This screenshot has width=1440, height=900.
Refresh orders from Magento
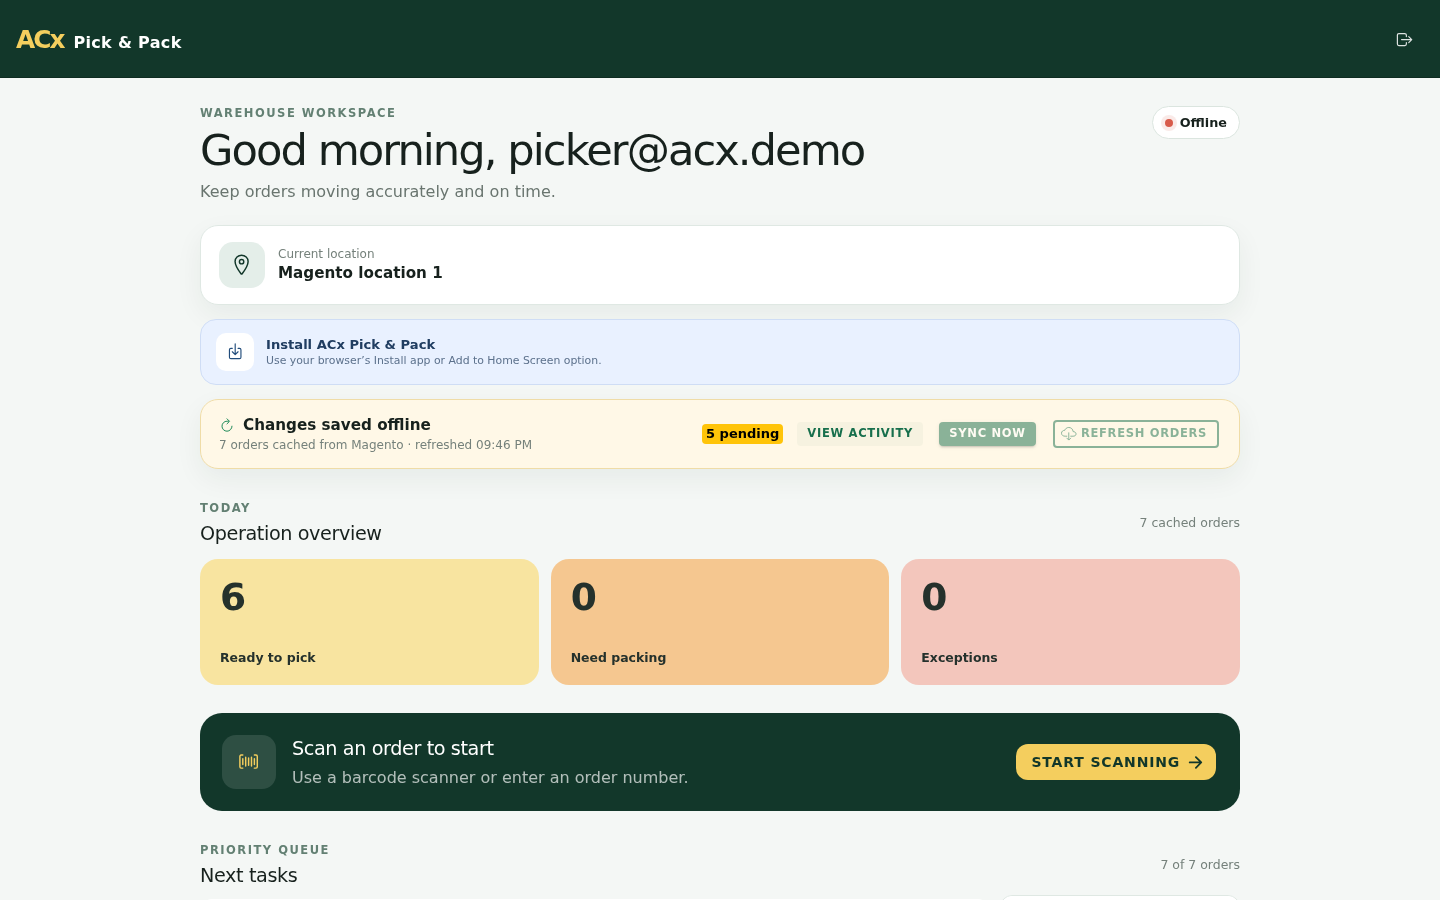pos(1136,434)
